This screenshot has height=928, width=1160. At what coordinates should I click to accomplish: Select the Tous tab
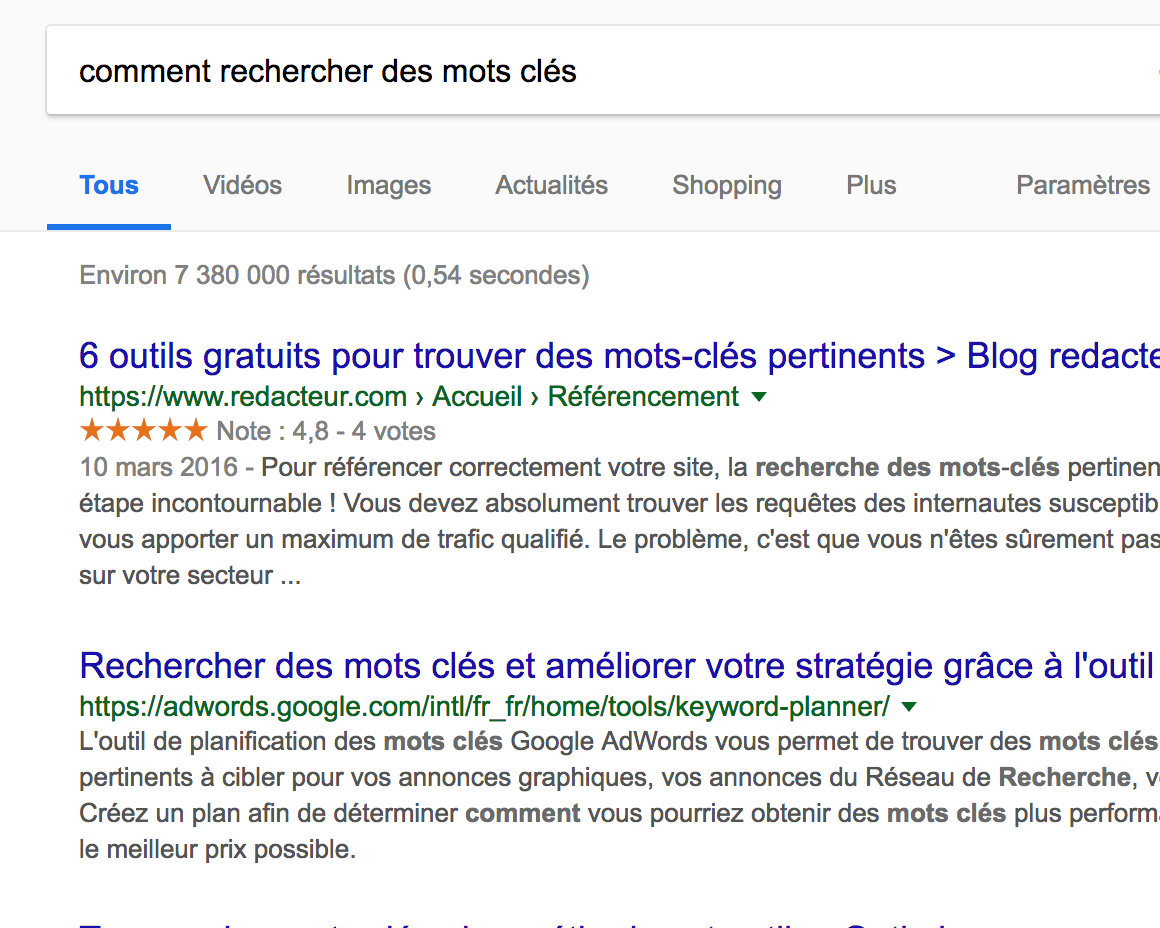coord(109,186)
